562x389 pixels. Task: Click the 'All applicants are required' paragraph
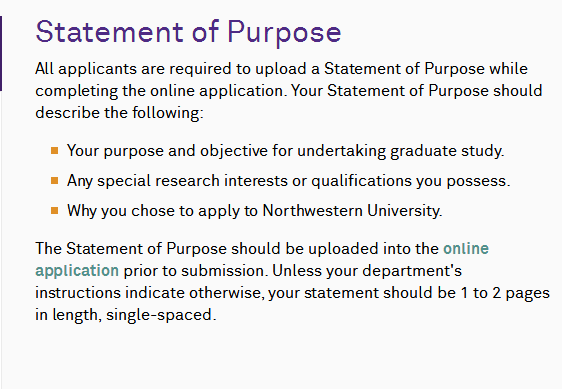(x=289, y=91)
